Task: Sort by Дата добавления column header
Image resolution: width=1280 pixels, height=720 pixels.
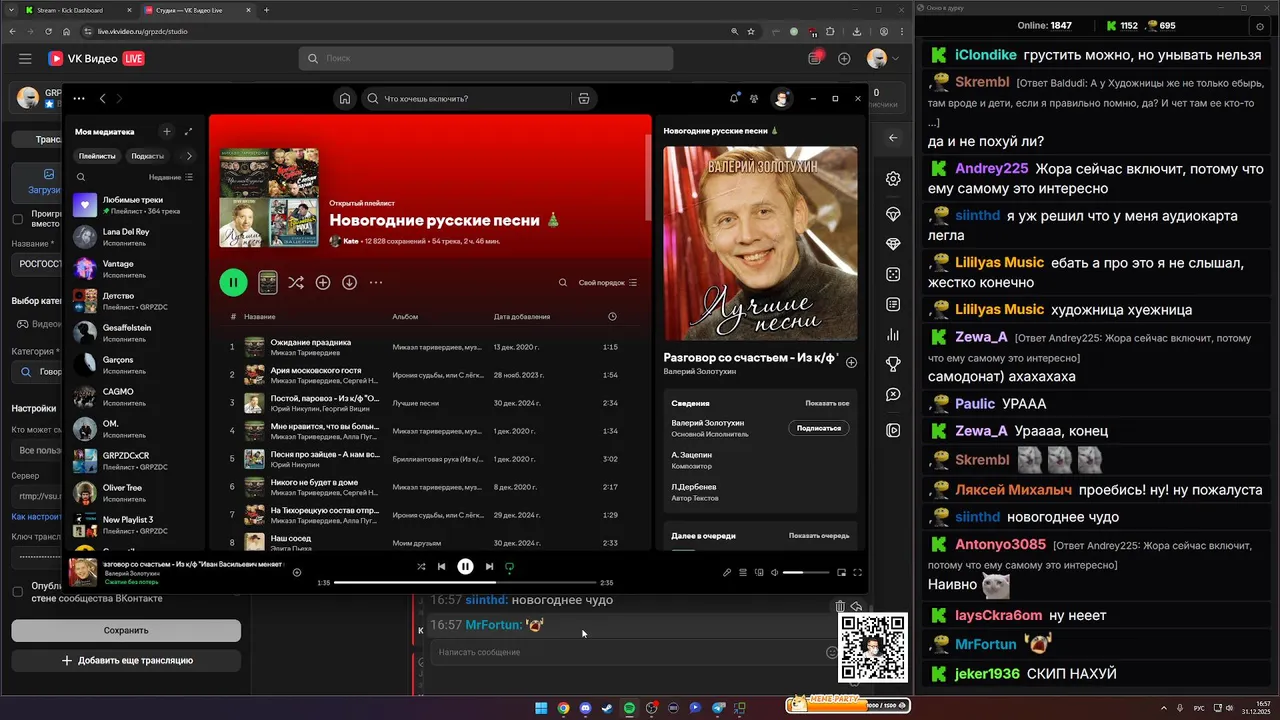Action: tap(522, 316)
